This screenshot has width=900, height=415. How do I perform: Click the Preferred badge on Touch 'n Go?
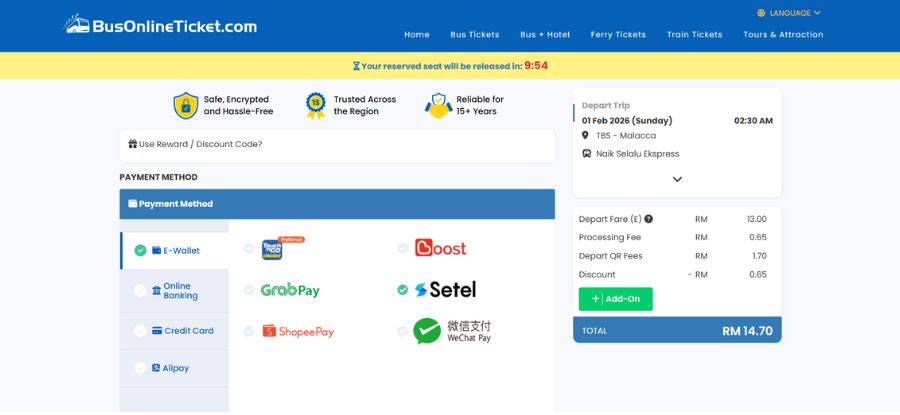pyautogui.click(x=291, y=239)
